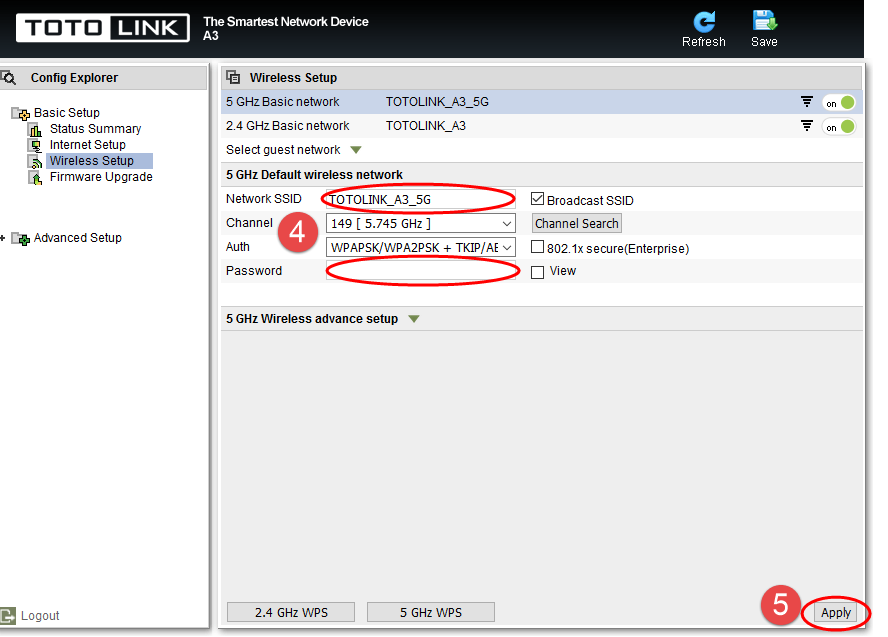Viewport: 888px width, 637px height.
Task: Click the Save label in header
Action: click(764, 42)
